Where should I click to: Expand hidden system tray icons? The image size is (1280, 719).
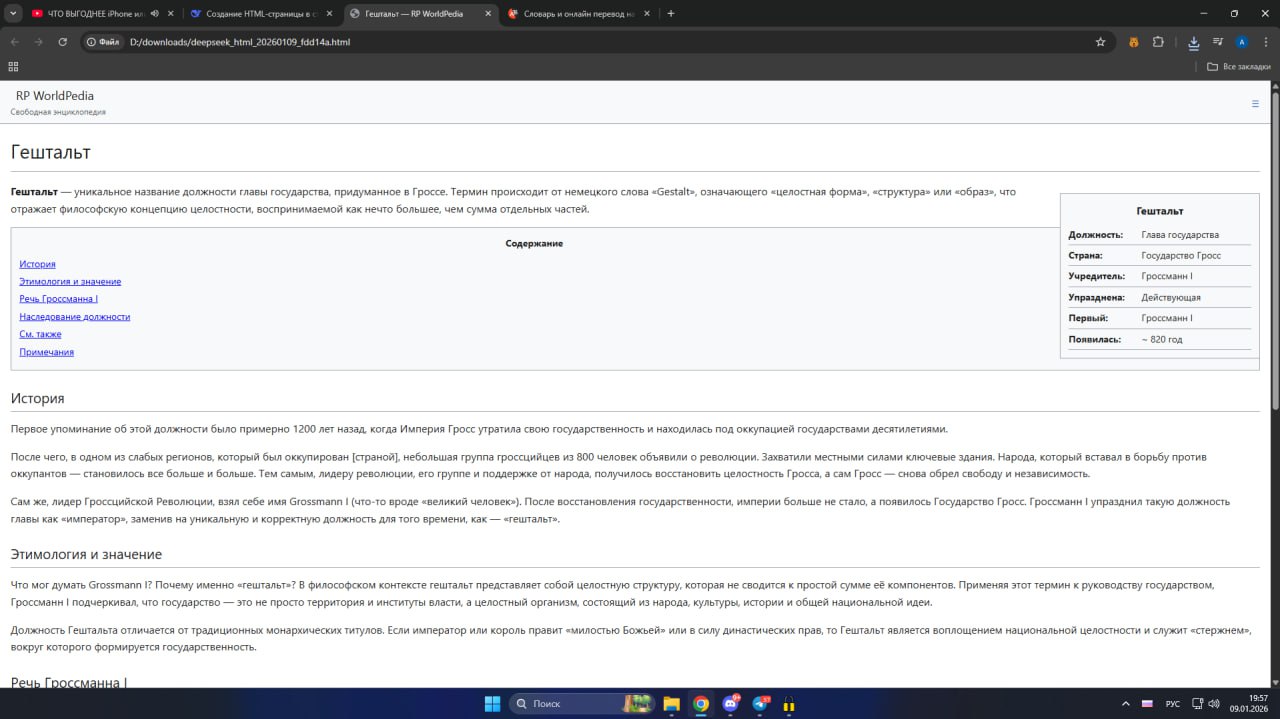(1125, 703)
